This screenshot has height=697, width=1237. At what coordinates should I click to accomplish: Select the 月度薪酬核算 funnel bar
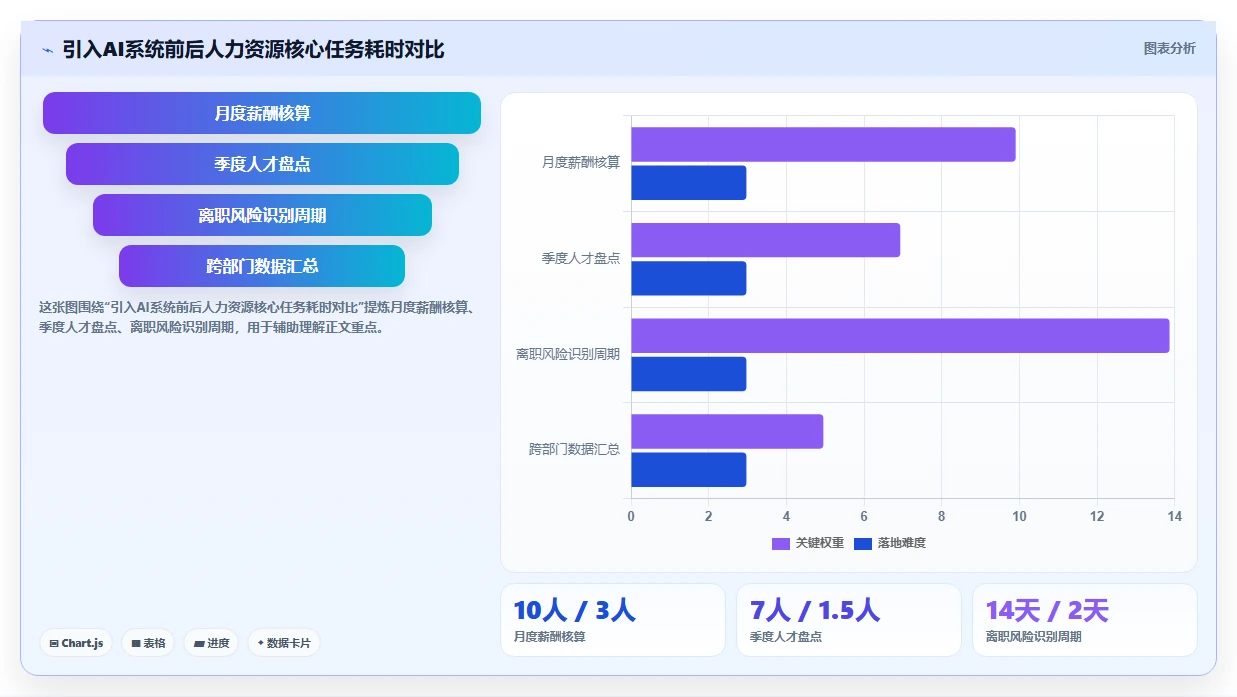tap(262, 113)
